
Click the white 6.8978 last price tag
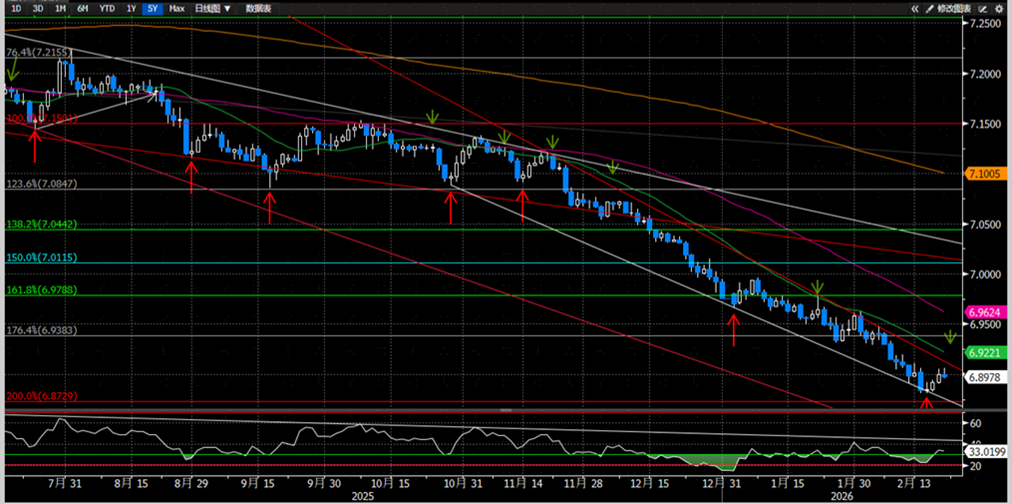pos(986,378)
